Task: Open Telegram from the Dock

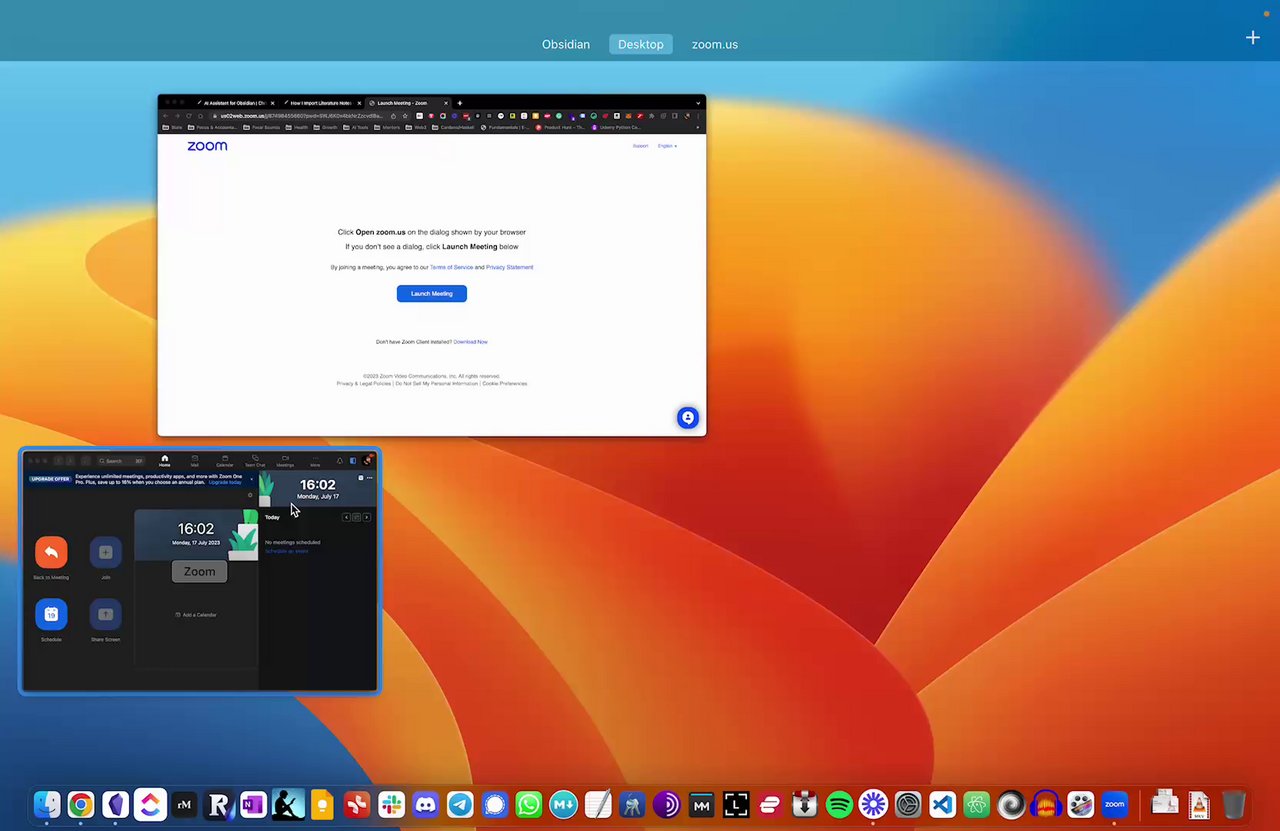Action: coord(460,804)
